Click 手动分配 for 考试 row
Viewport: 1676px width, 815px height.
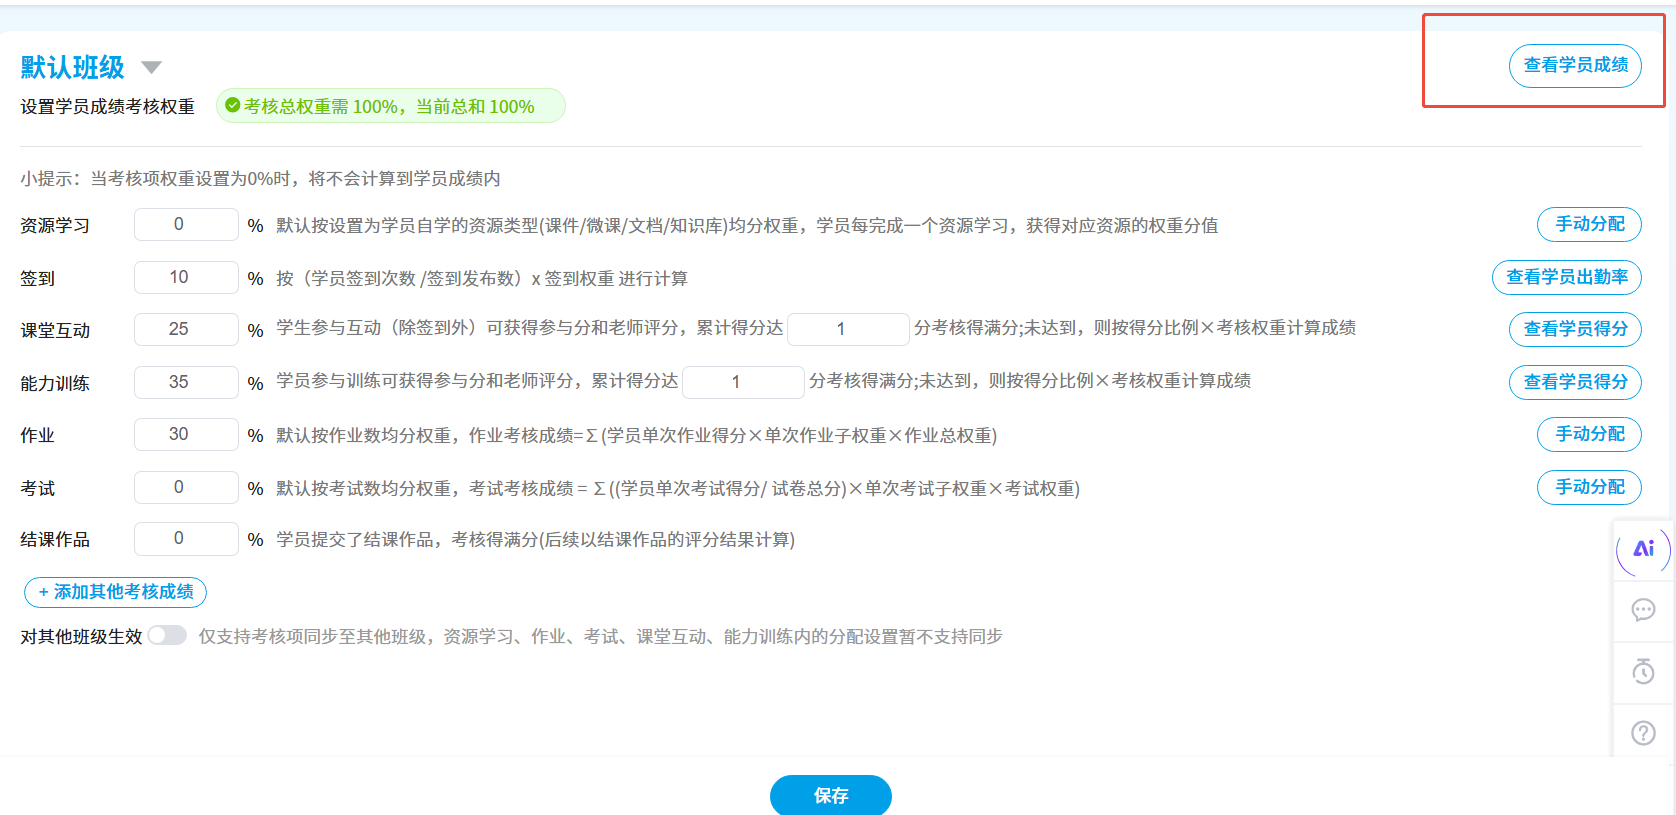pyautogui.click(x=1589, y=487)
